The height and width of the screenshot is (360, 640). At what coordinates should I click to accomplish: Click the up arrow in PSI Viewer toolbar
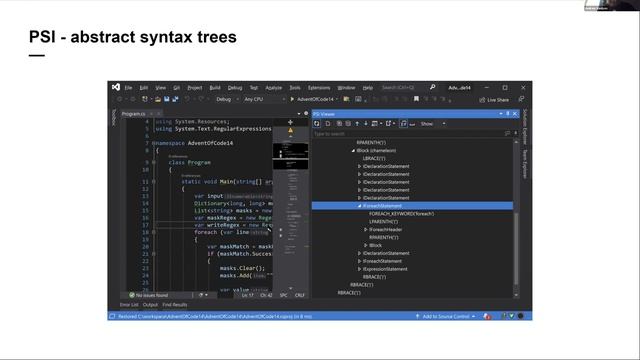click(357, 124)
